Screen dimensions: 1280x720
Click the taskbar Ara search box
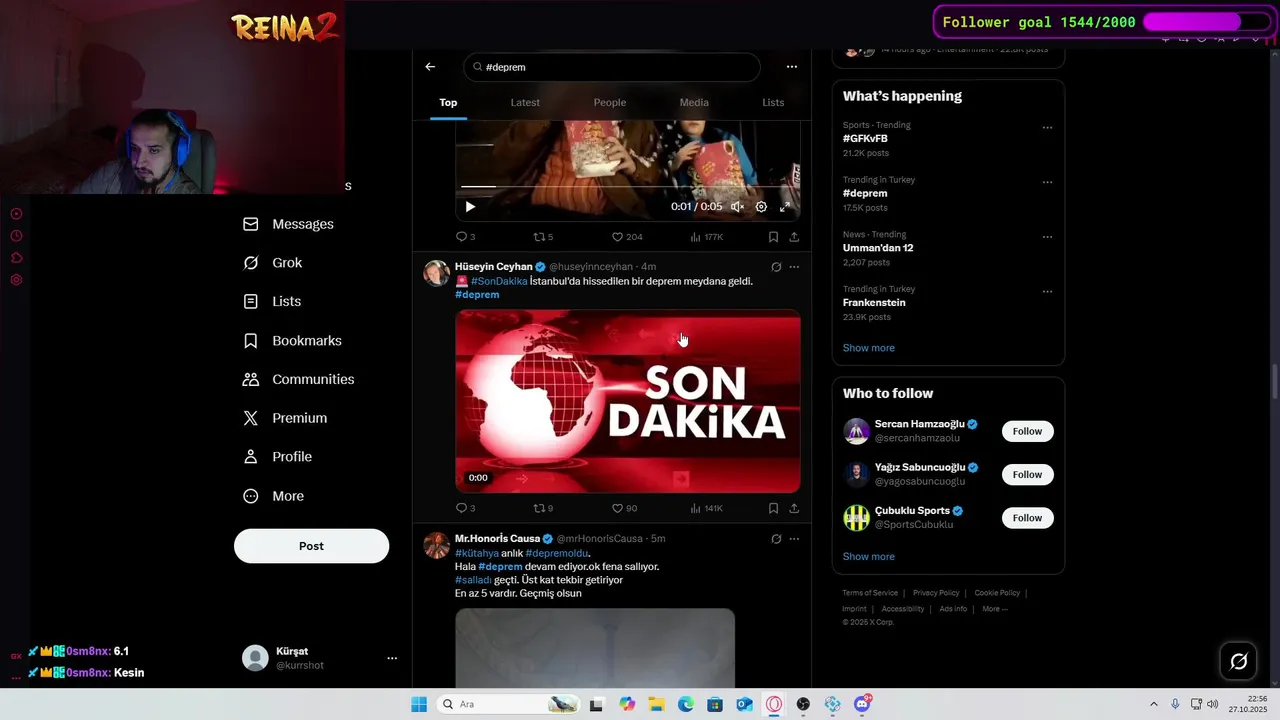tap(510, 704)
